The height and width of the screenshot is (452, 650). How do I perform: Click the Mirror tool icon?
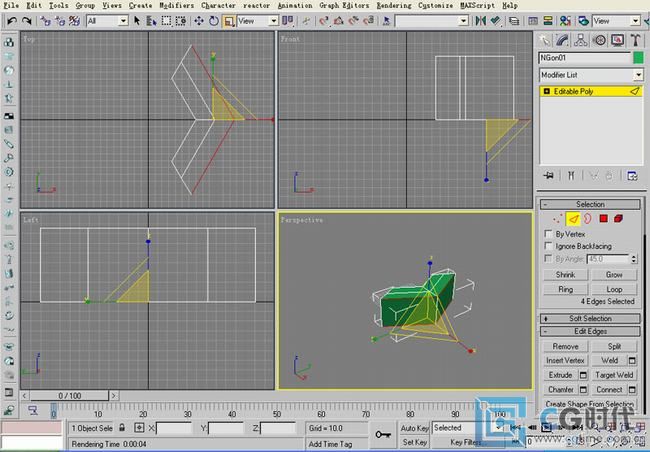(x=480, y=21)
